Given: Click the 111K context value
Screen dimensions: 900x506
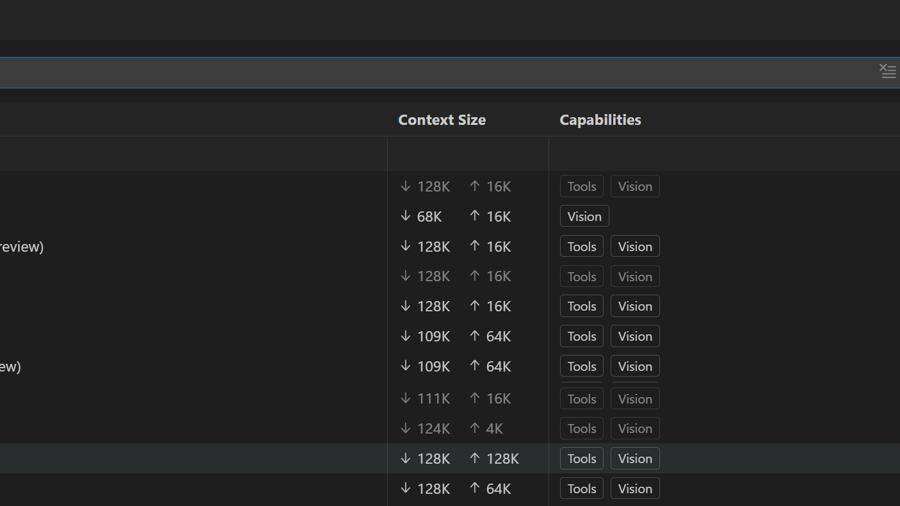Looking at the screenshot, I should click(433, 399).
